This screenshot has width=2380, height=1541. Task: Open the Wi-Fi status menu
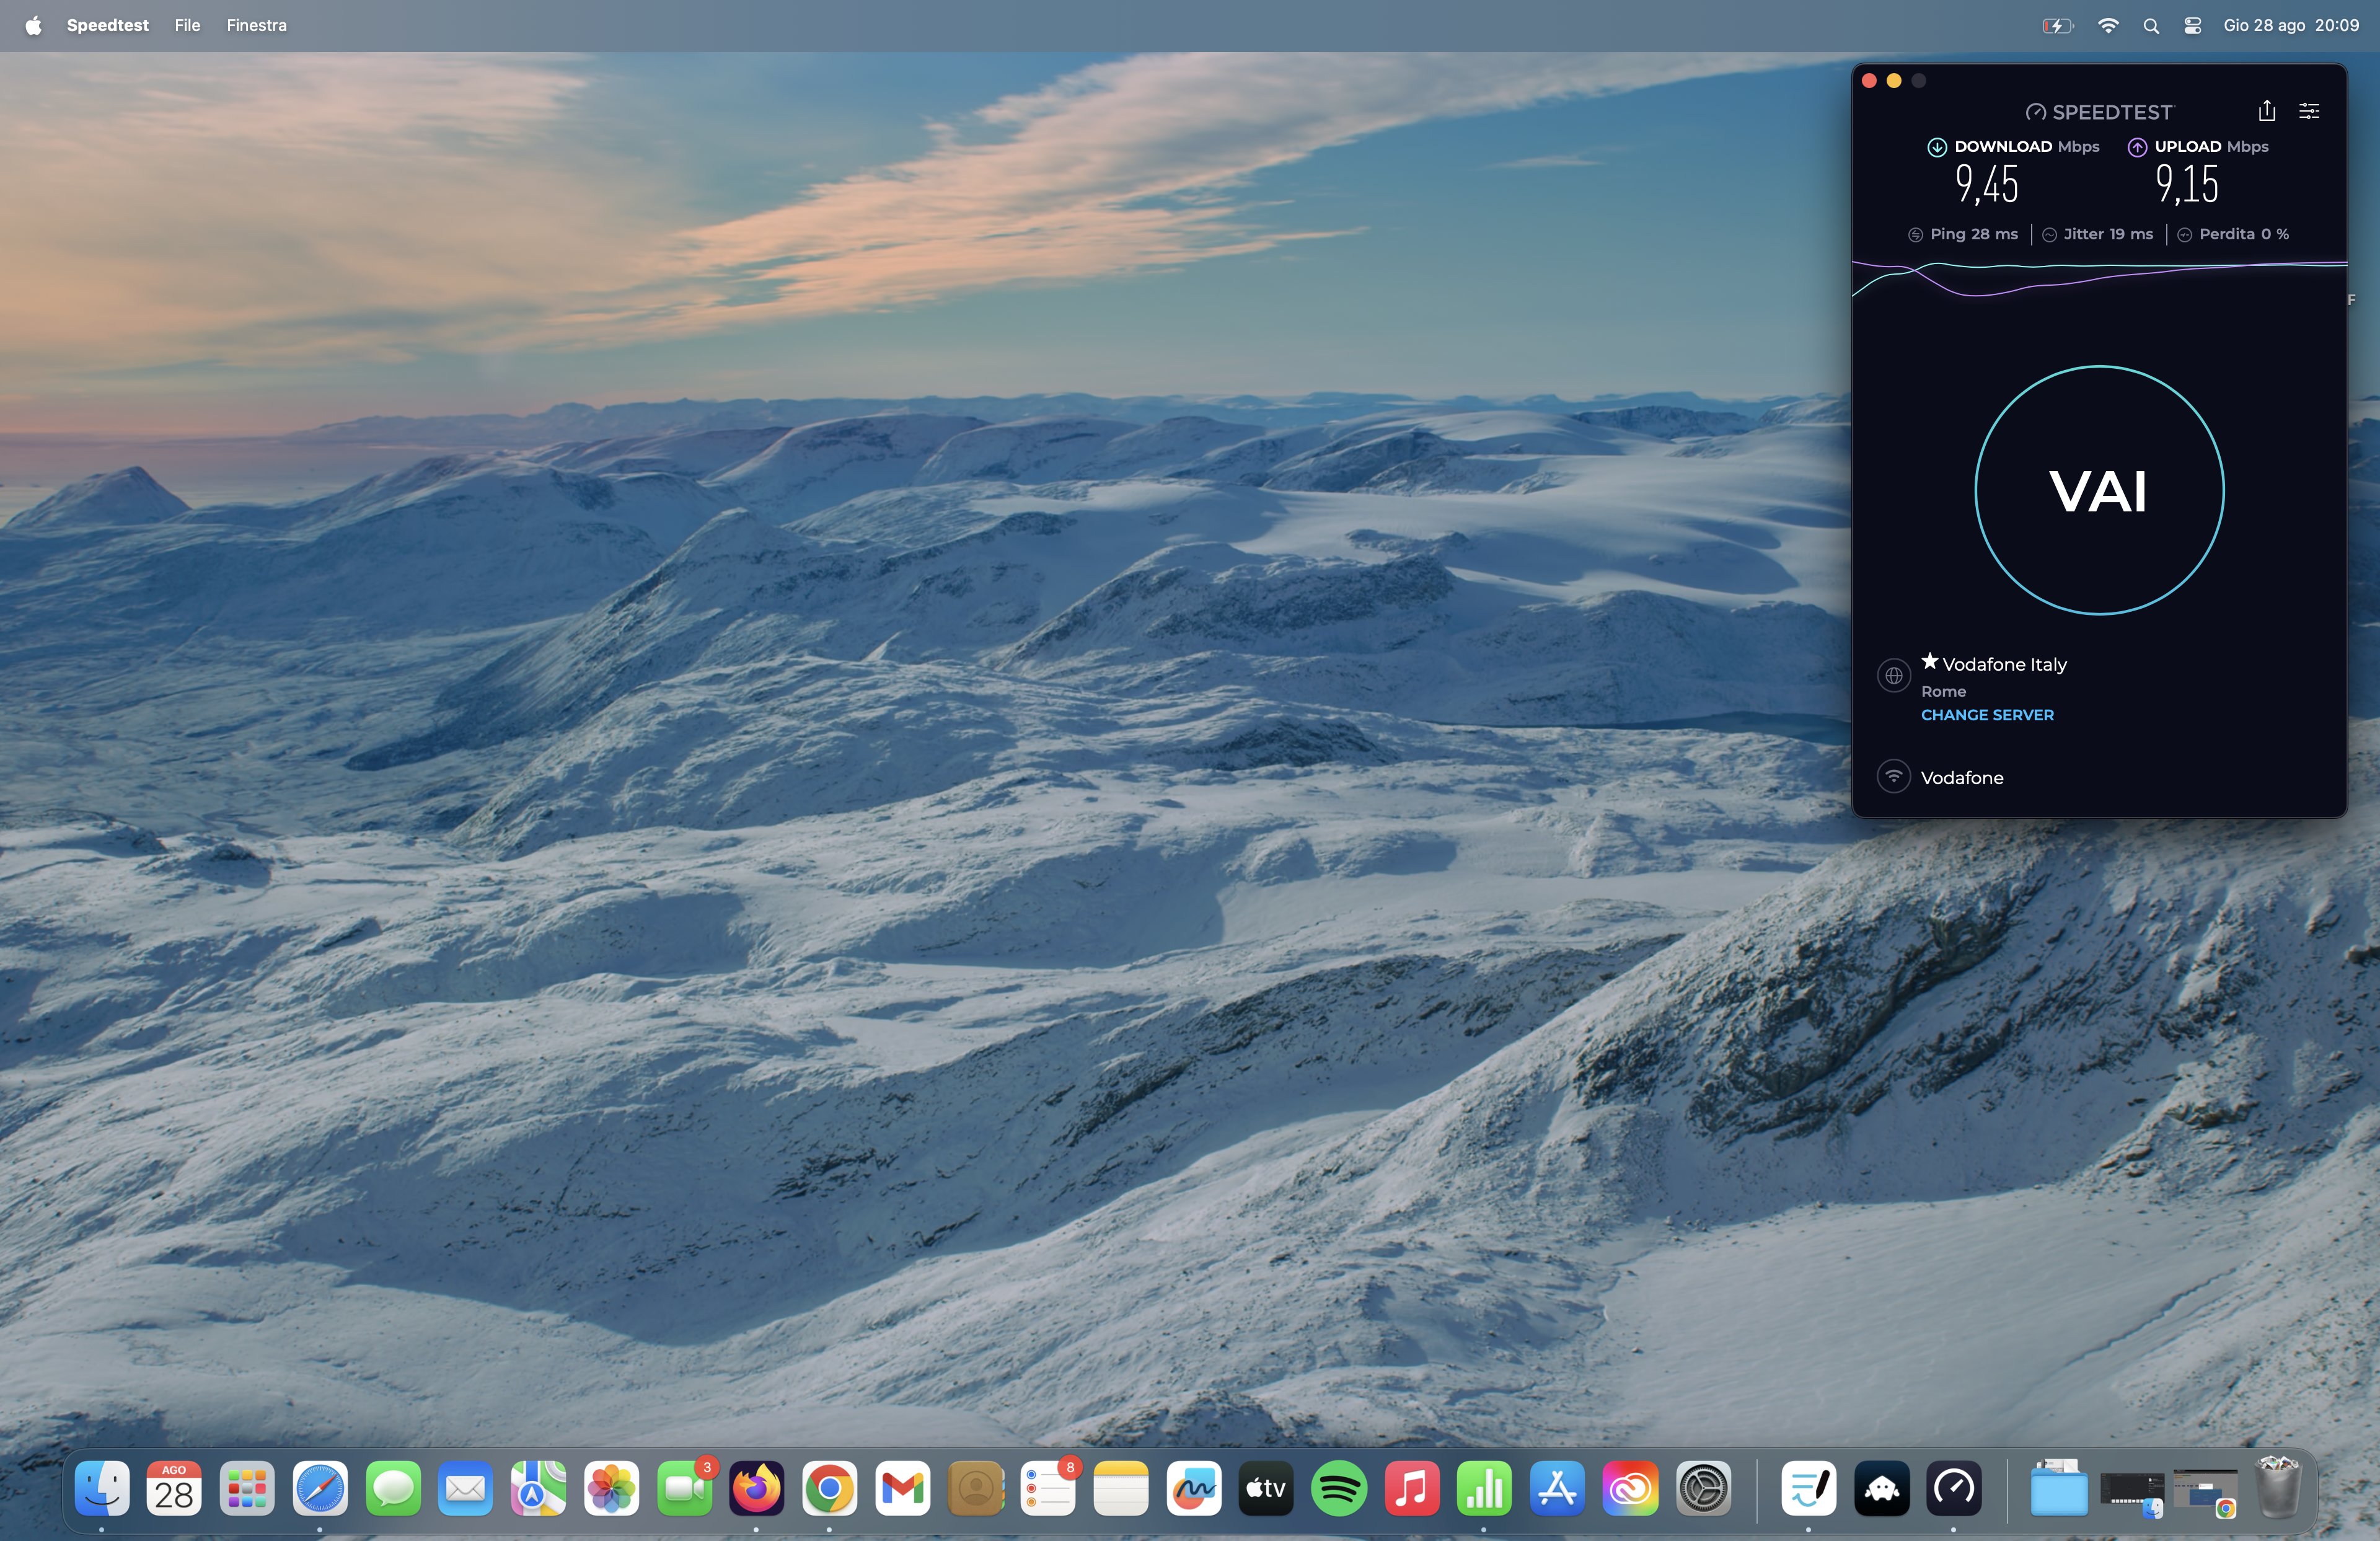pos(2108,26)
